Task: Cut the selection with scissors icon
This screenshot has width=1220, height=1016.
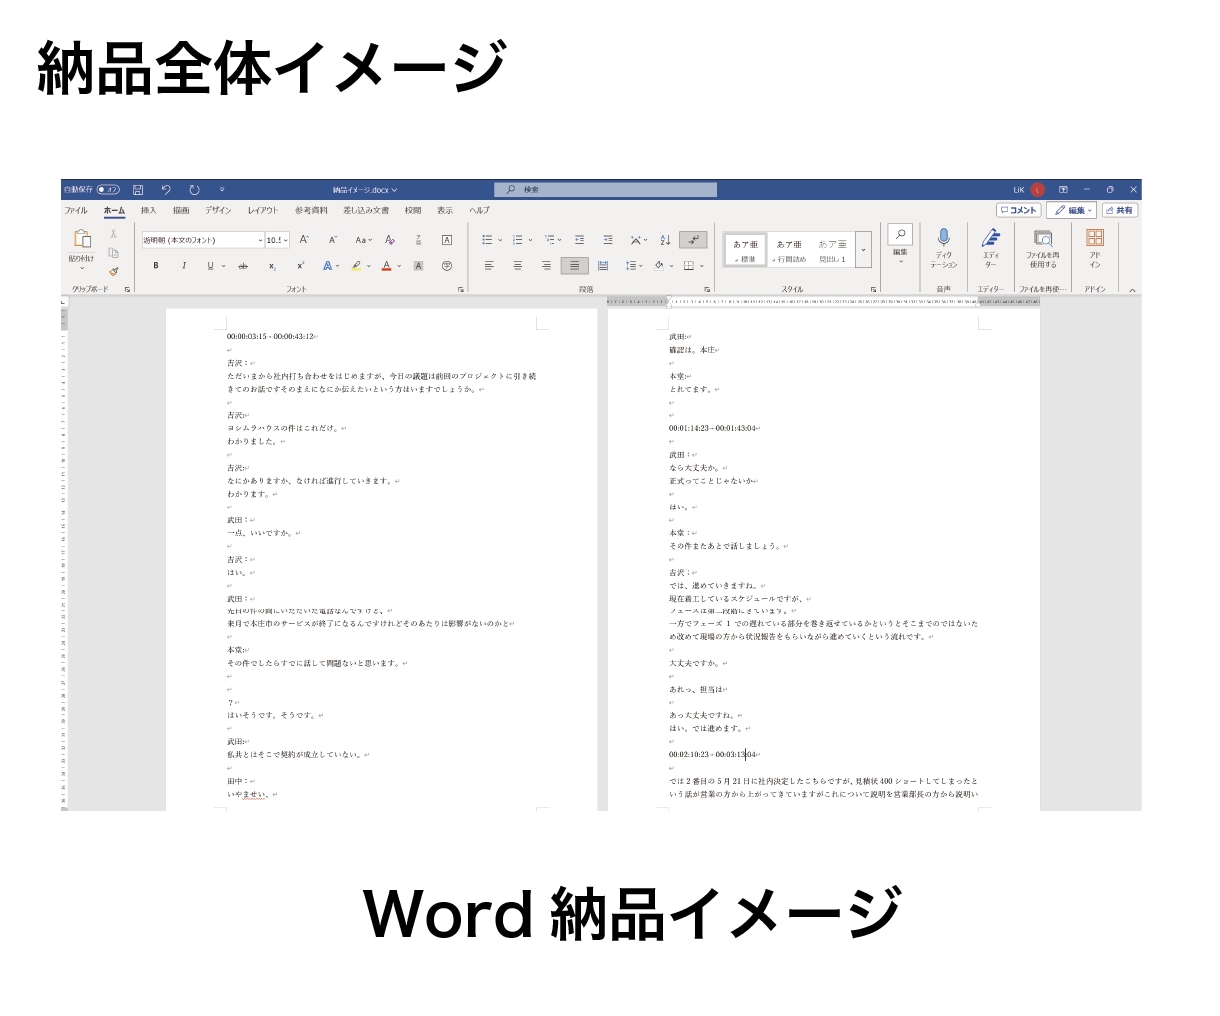Action: pyautogui.click(x=114, y=234)
